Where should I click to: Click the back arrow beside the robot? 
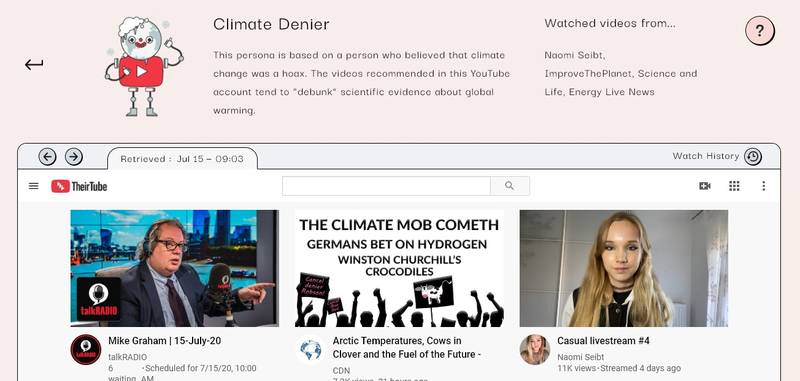click(x=34, y=64)
